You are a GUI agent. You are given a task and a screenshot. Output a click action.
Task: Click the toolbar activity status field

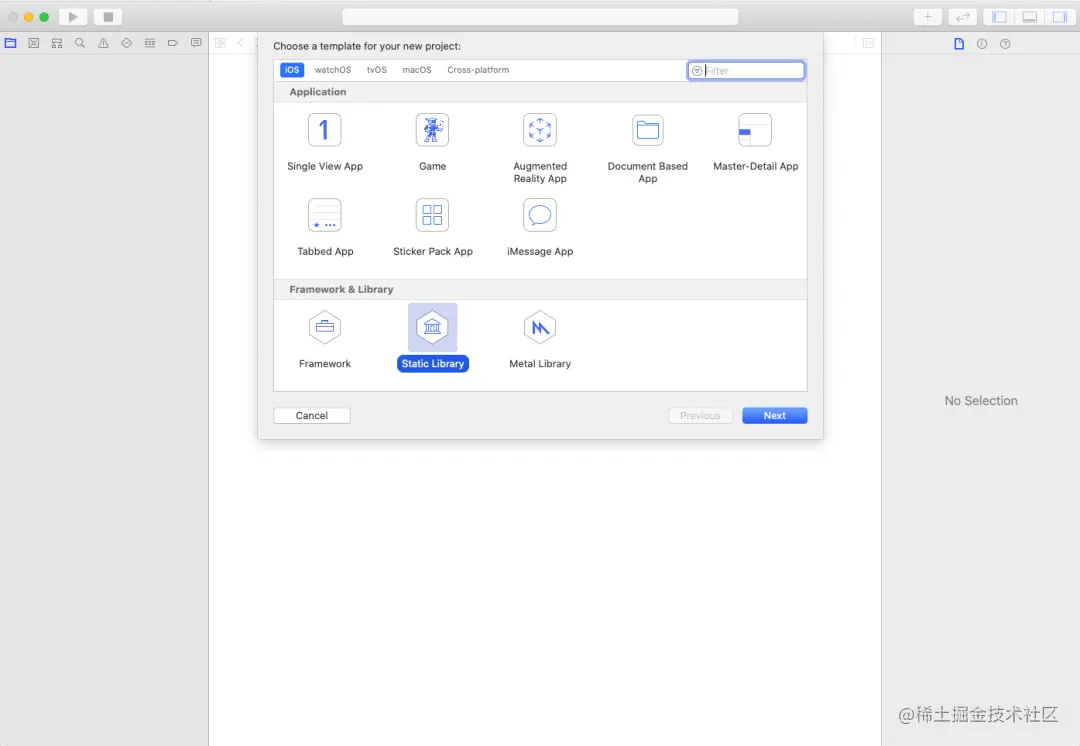pos(540,17)
